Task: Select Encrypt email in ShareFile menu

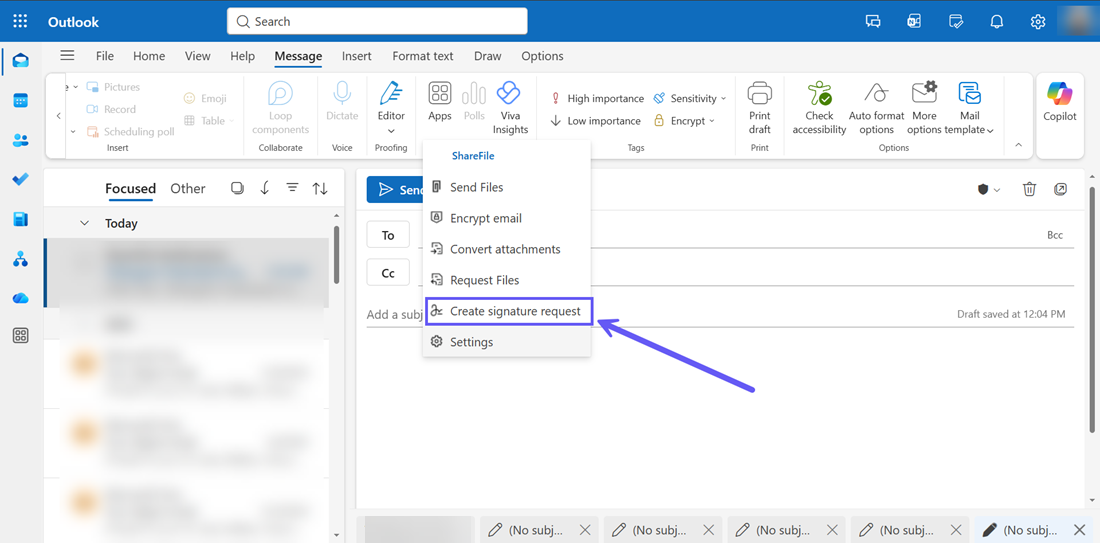Action: click(x=507, y=218)
